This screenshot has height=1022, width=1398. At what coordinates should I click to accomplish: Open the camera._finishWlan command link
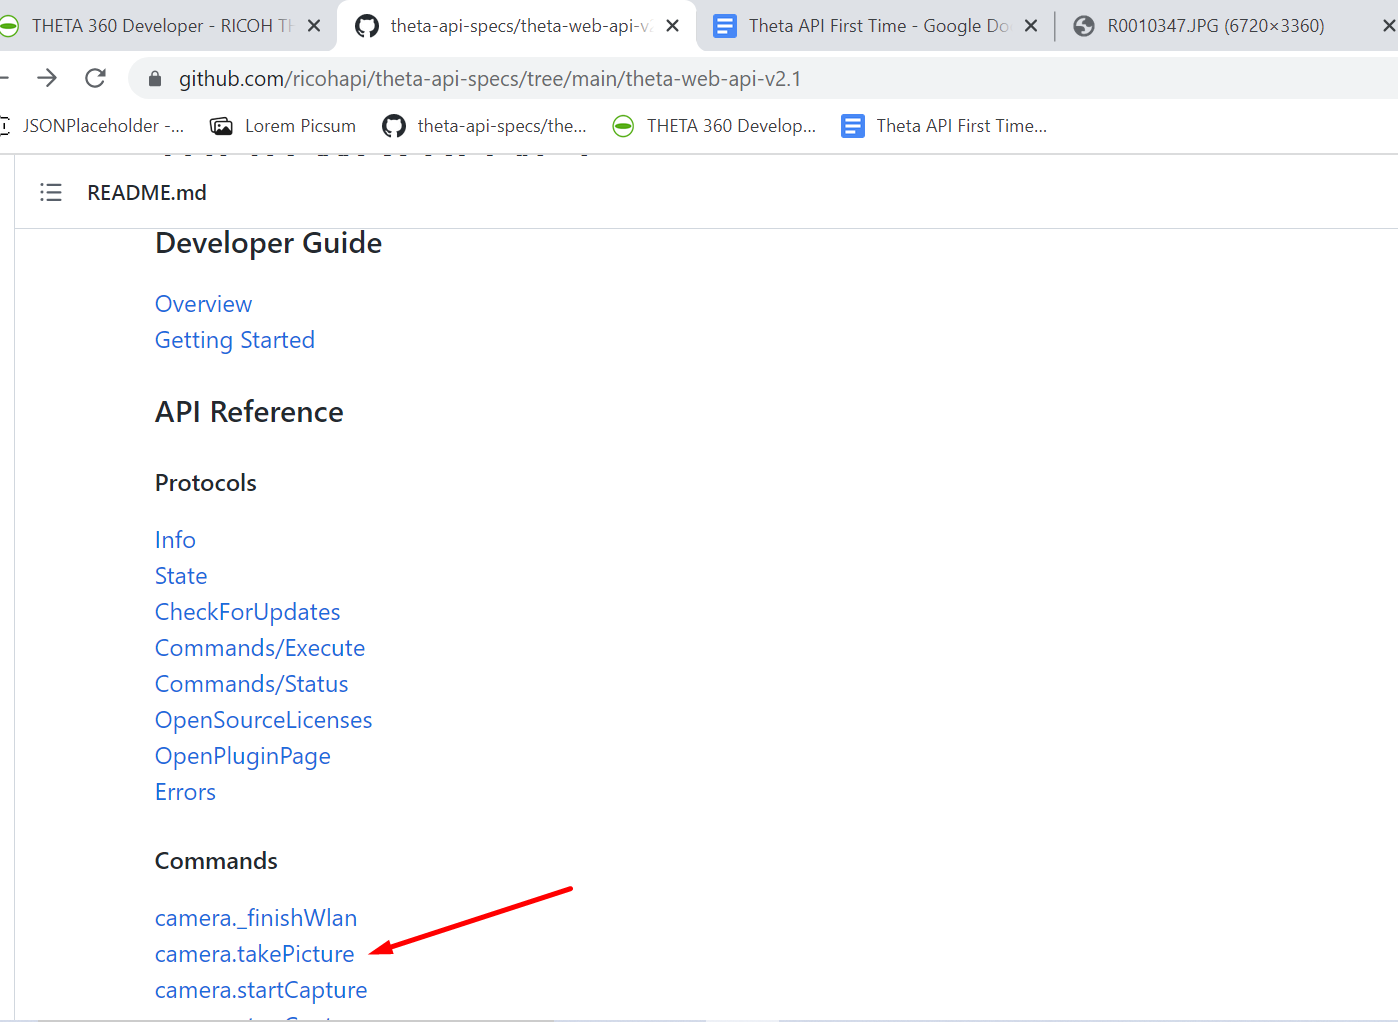pos(256,918)
